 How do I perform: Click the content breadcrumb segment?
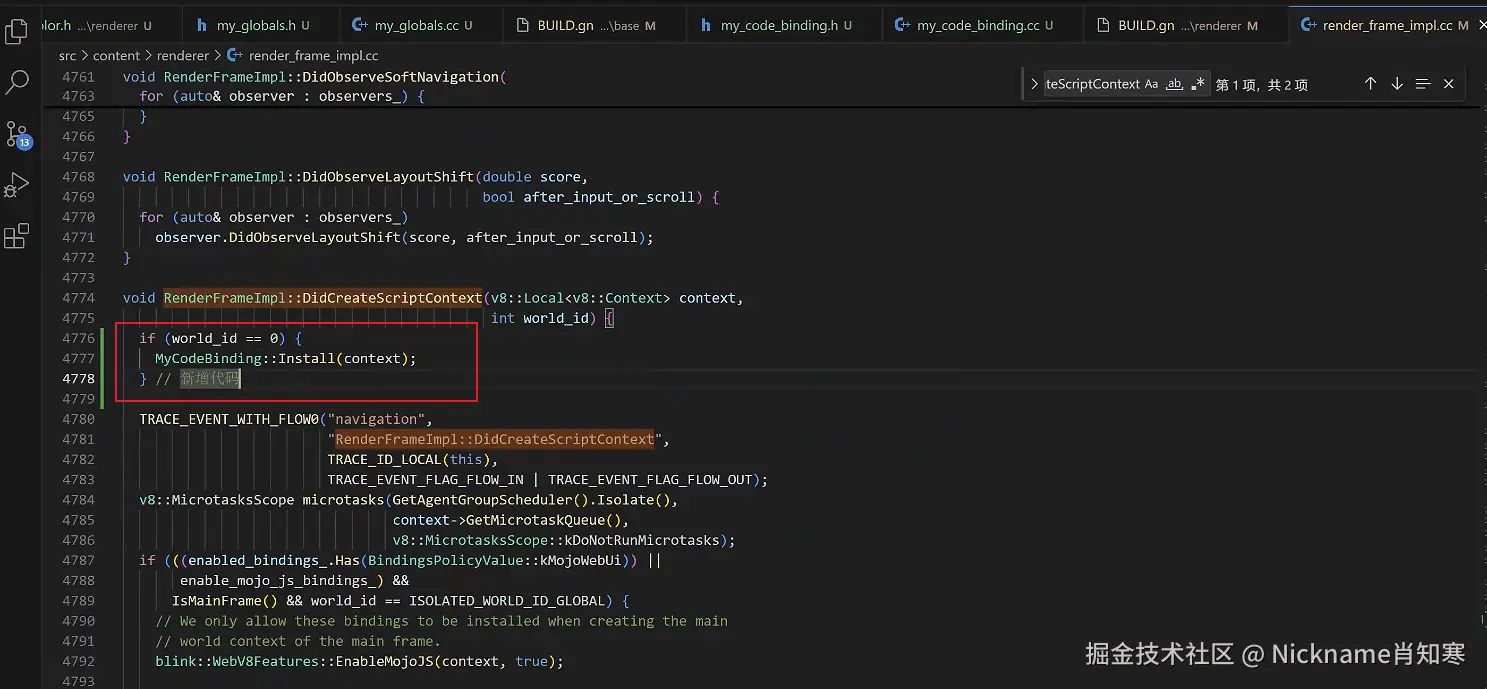[x=116, y=56]
